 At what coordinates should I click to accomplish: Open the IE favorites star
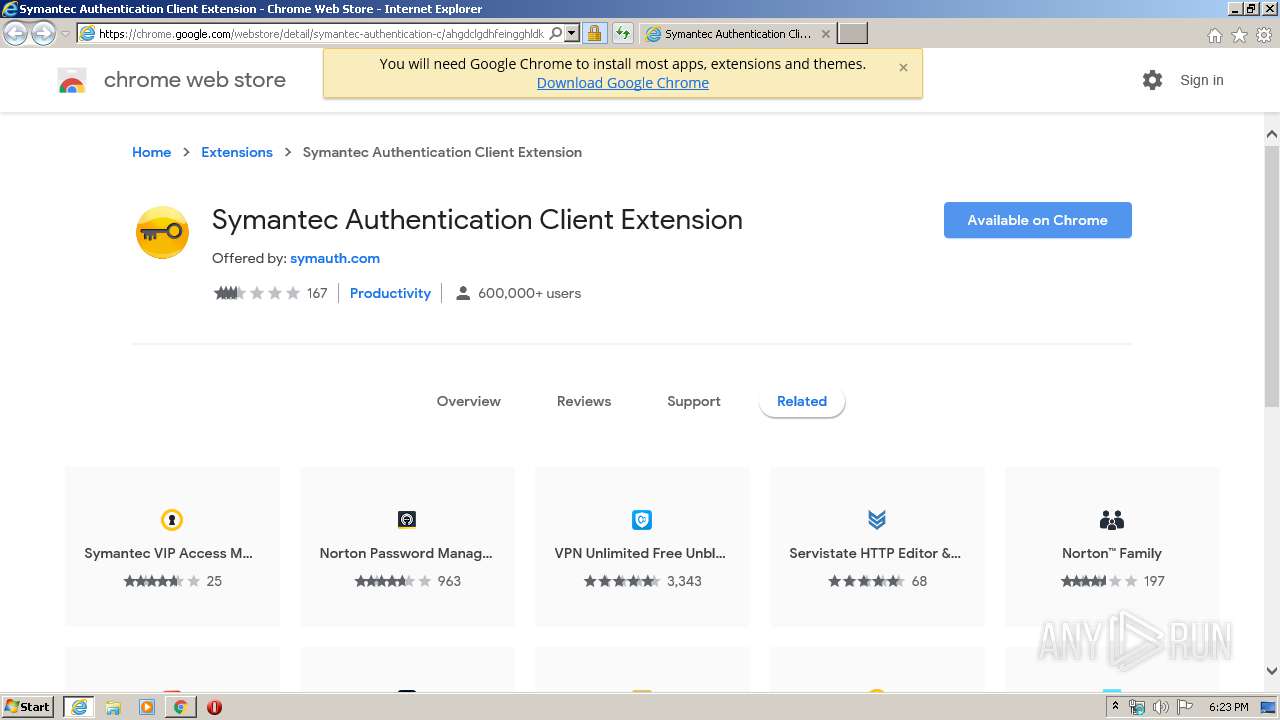pos(1239,35)
